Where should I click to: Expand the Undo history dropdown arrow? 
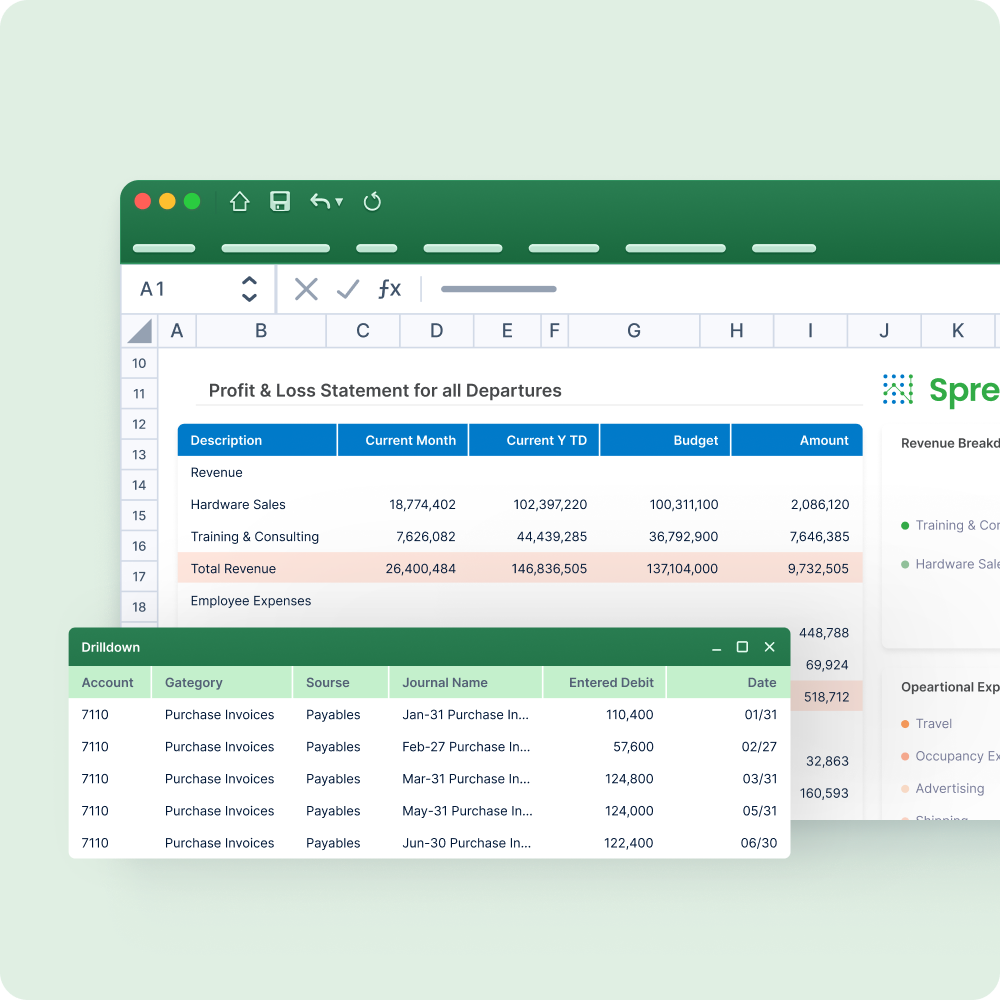coord(338,202)
